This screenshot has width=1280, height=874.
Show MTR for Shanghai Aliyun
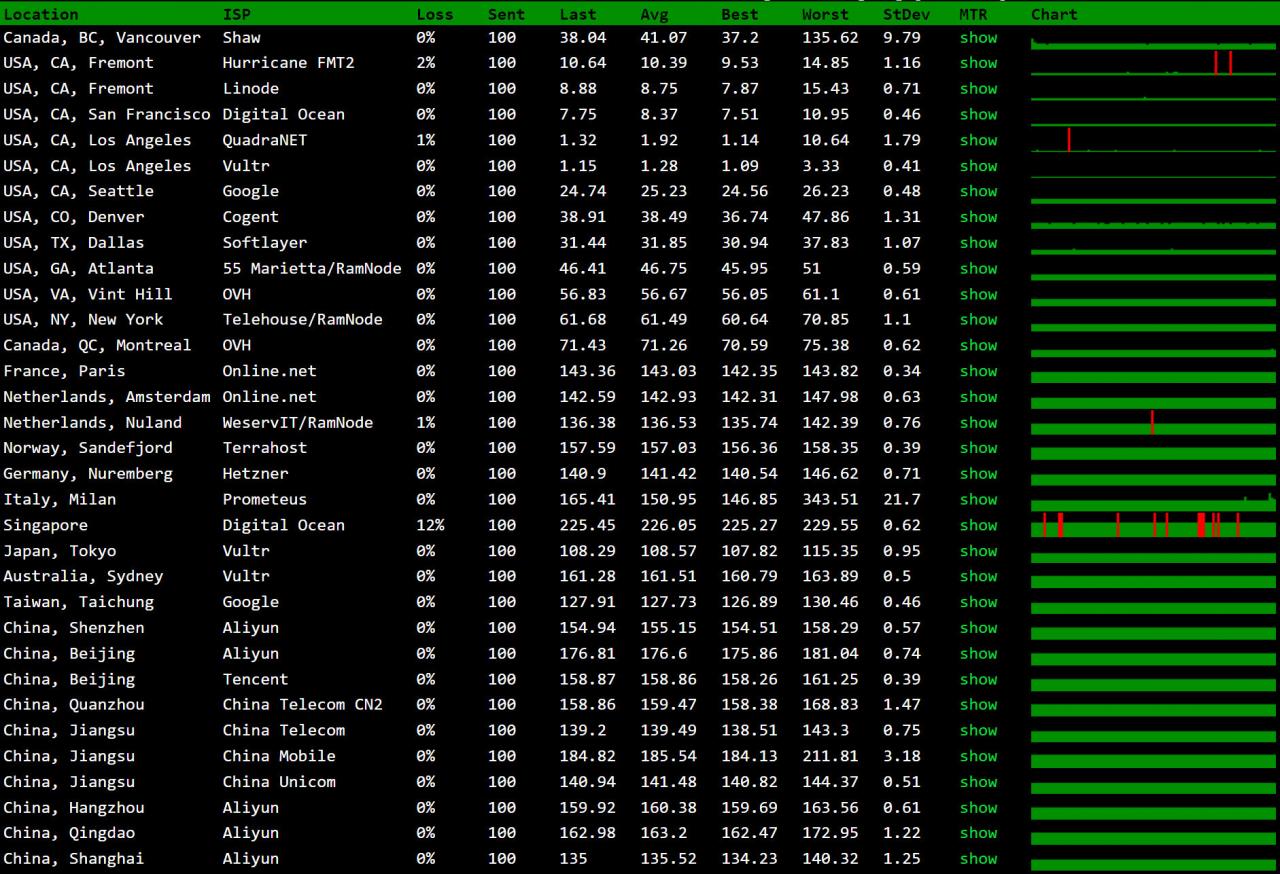coord(978,859)
